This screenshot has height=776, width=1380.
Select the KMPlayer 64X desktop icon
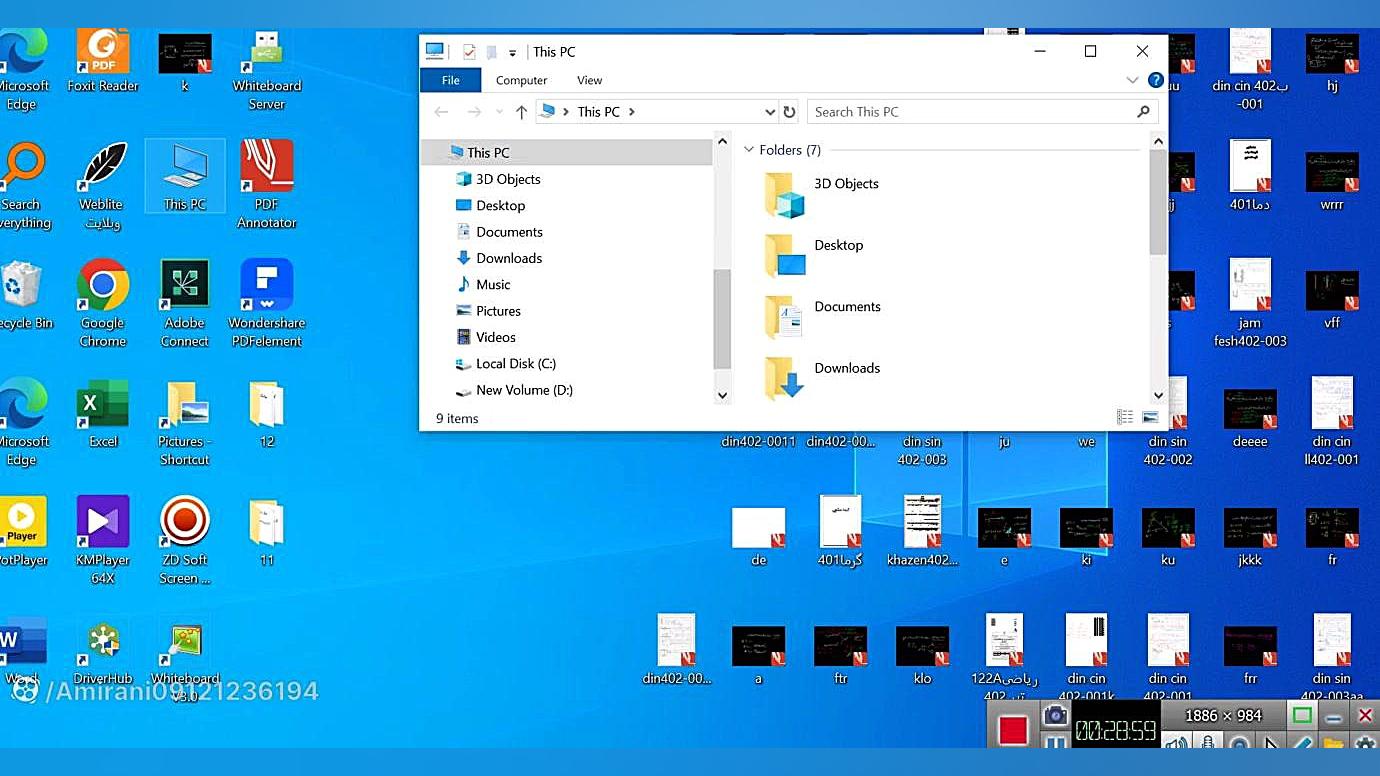tap(103, 541)
